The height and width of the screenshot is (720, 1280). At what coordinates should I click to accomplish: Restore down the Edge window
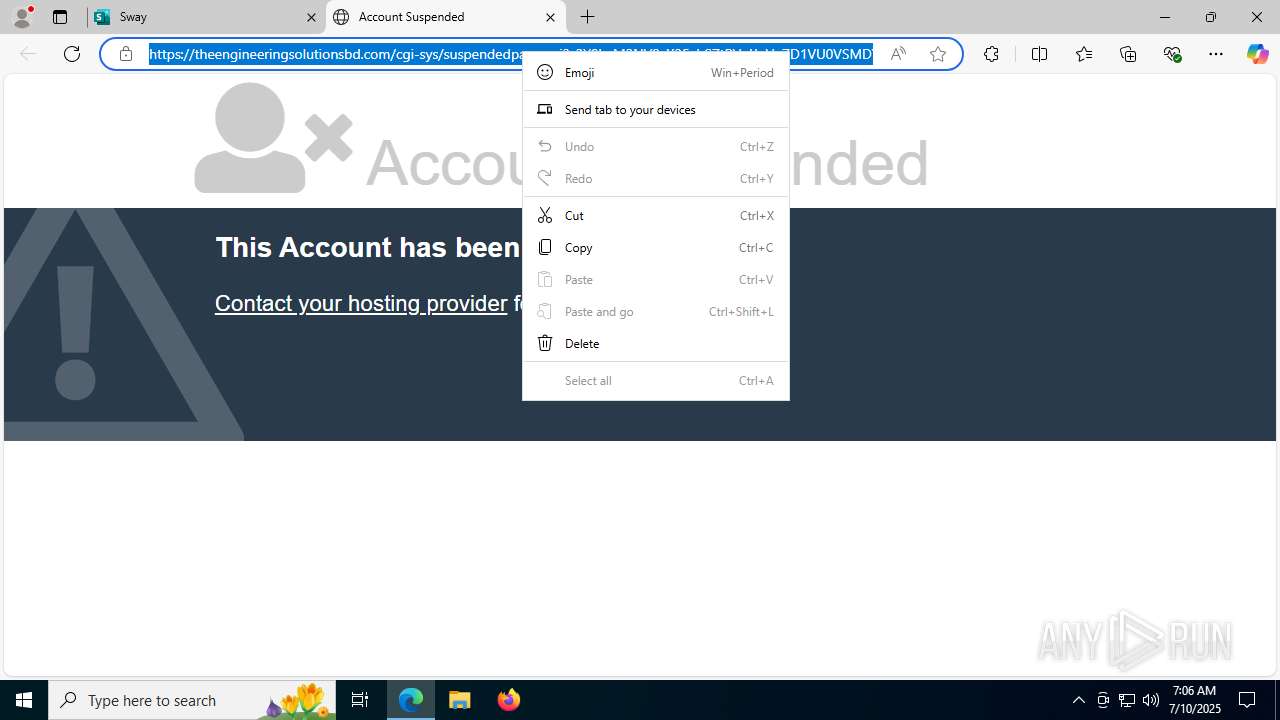(x=1211, y=17)
